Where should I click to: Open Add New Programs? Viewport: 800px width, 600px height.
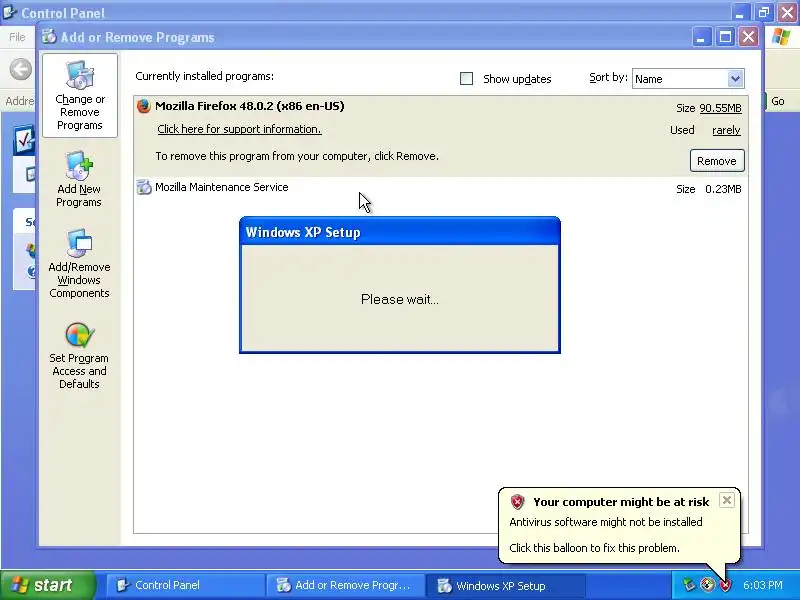point(79,179)
